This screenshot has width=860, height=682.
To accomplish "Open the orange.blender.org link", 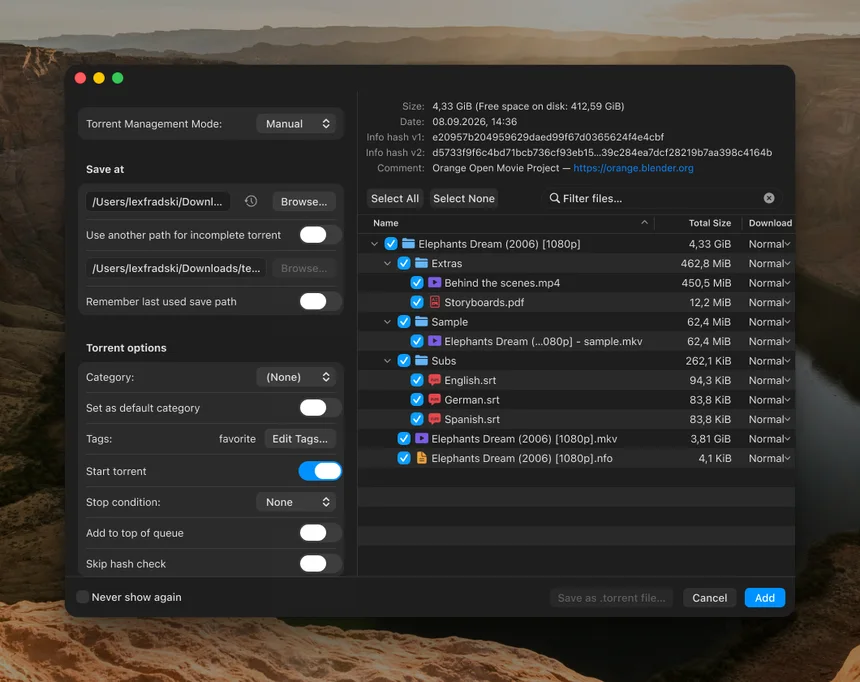I will (x=633, y=168).
